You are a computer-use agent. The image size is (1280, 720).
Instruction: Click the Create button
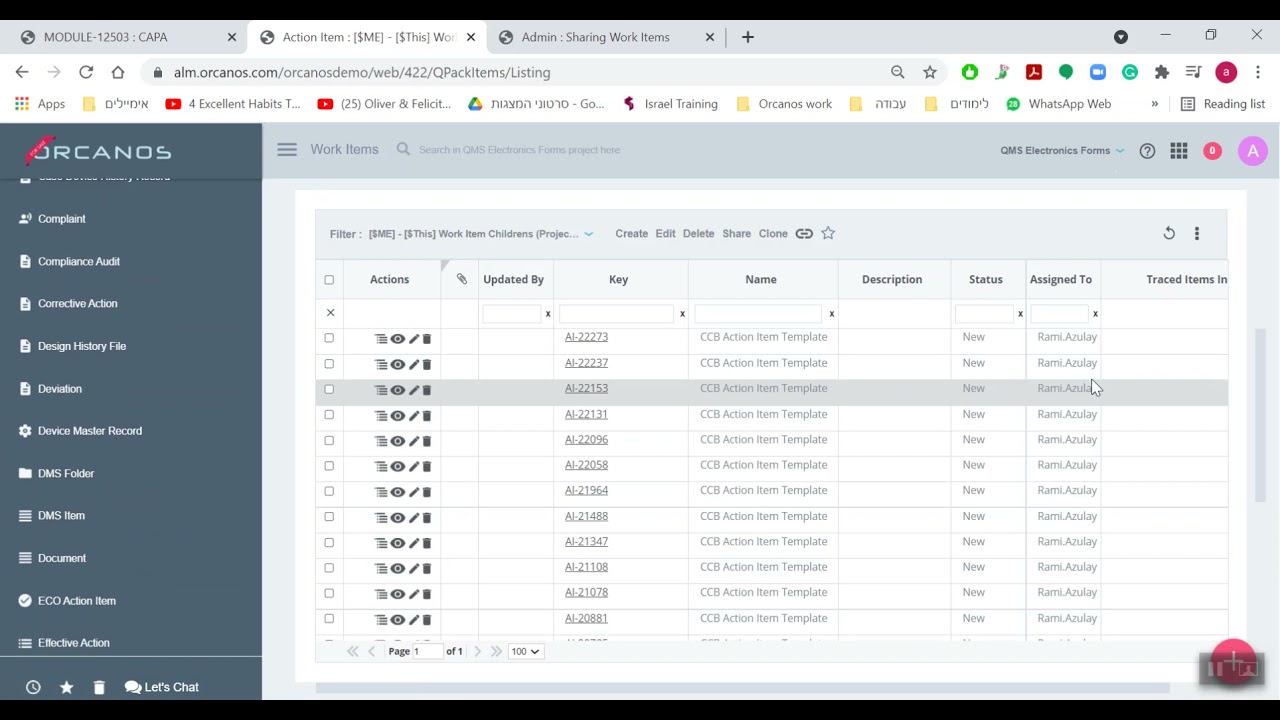pos(631,234)
